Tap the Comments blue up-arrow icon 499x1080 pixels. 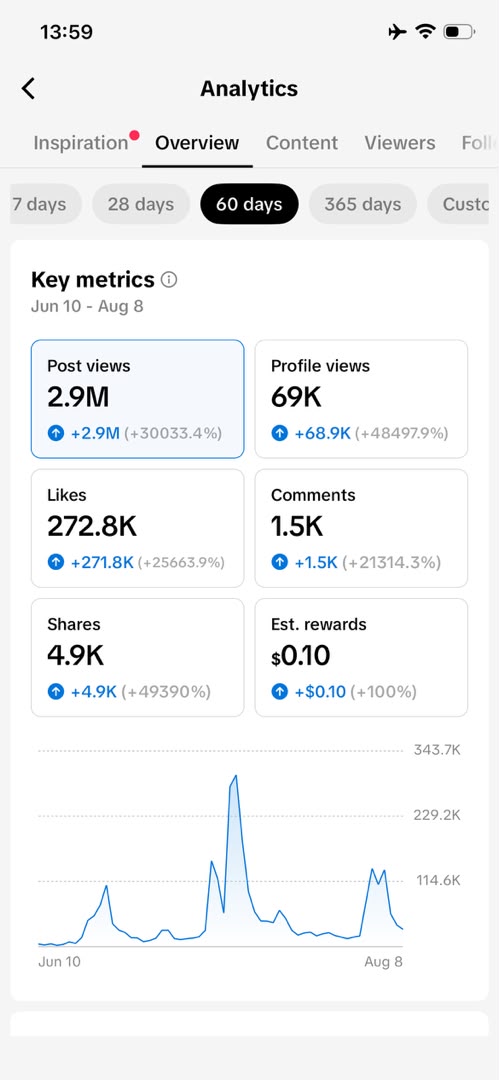[x=279, y=563]
